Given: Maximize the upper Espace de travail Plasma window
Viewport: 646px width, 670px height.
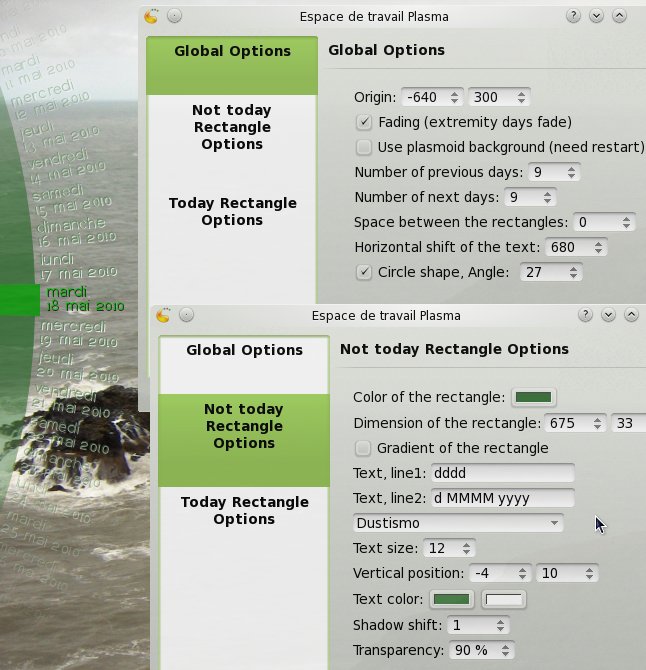Looking at the screenshot, I should pyautogui.click(x=620, y=16).
